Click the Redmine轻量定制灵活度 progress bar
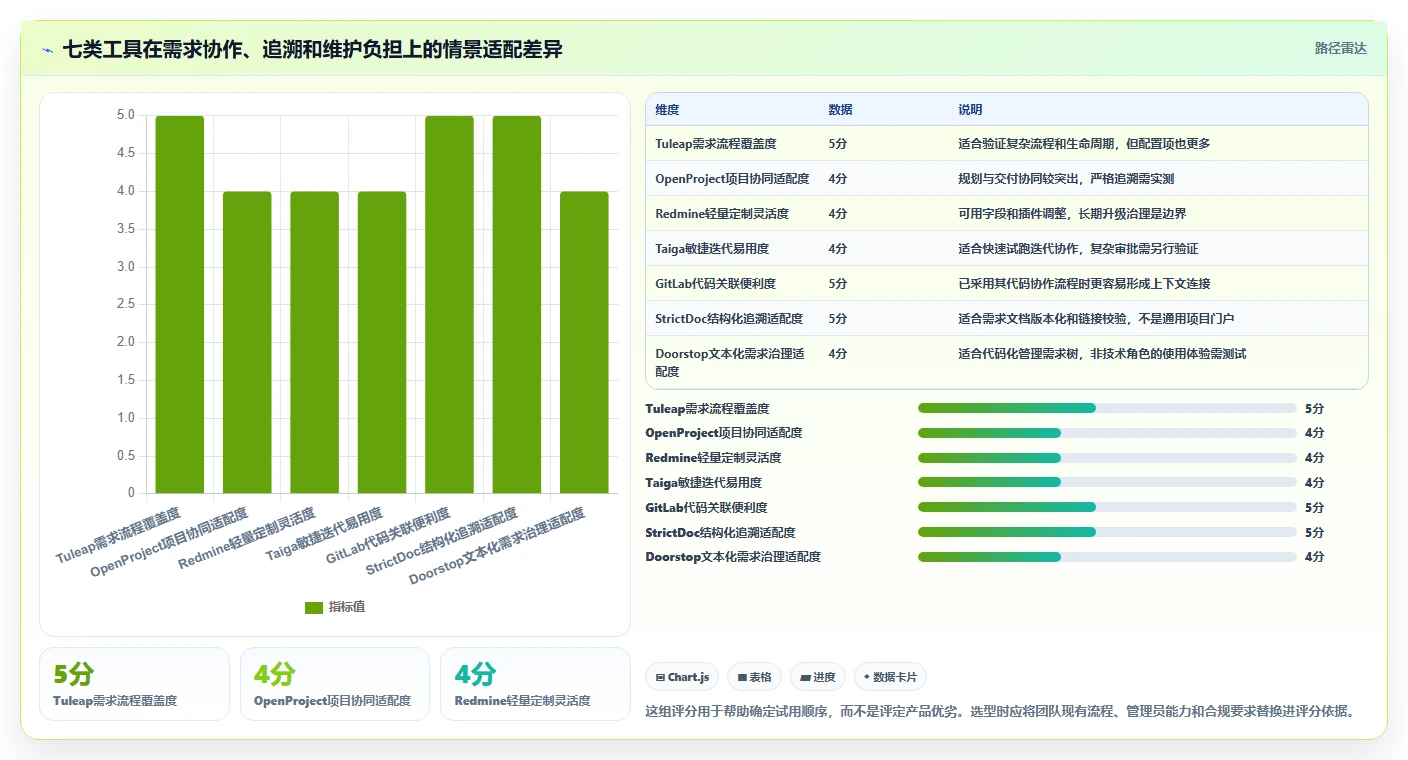 [x=1107, y=458]
